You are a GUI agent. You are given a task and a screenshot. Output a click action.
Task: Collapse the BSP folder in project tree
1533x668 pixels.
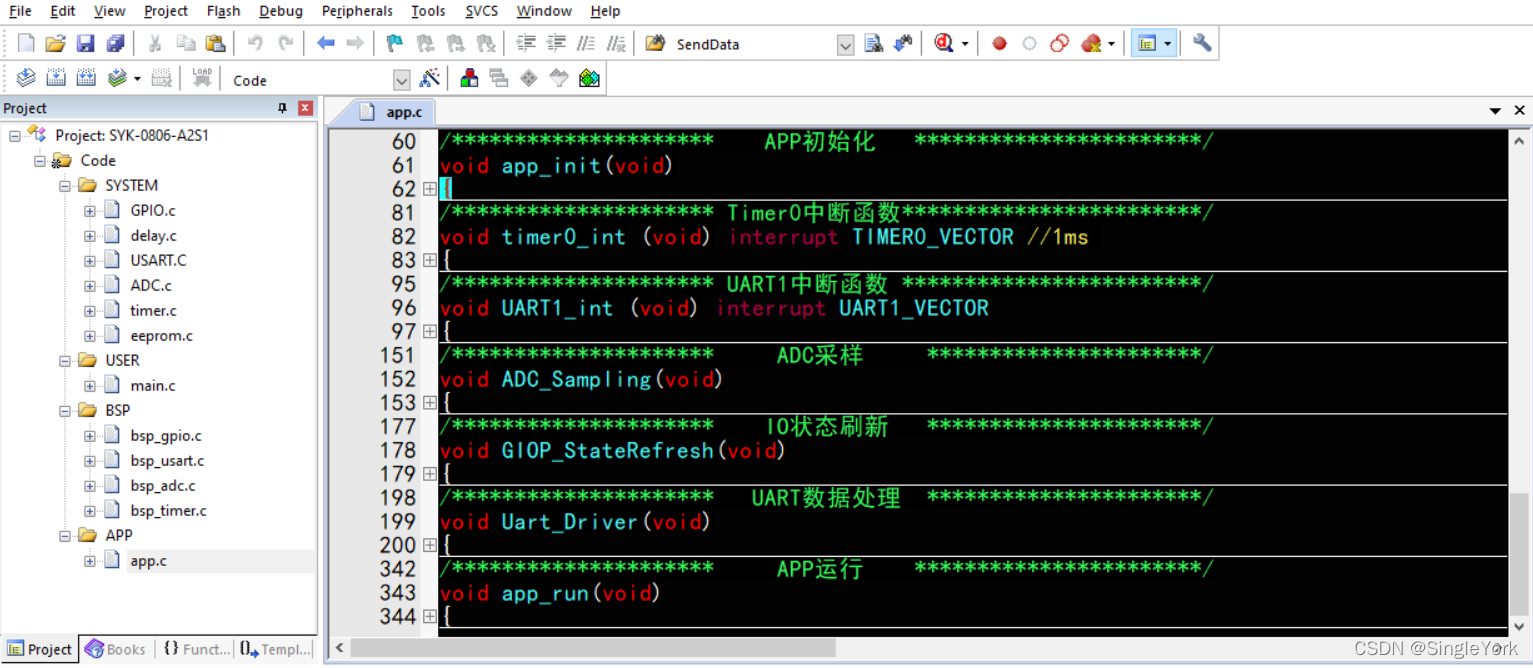pos(65,411)
